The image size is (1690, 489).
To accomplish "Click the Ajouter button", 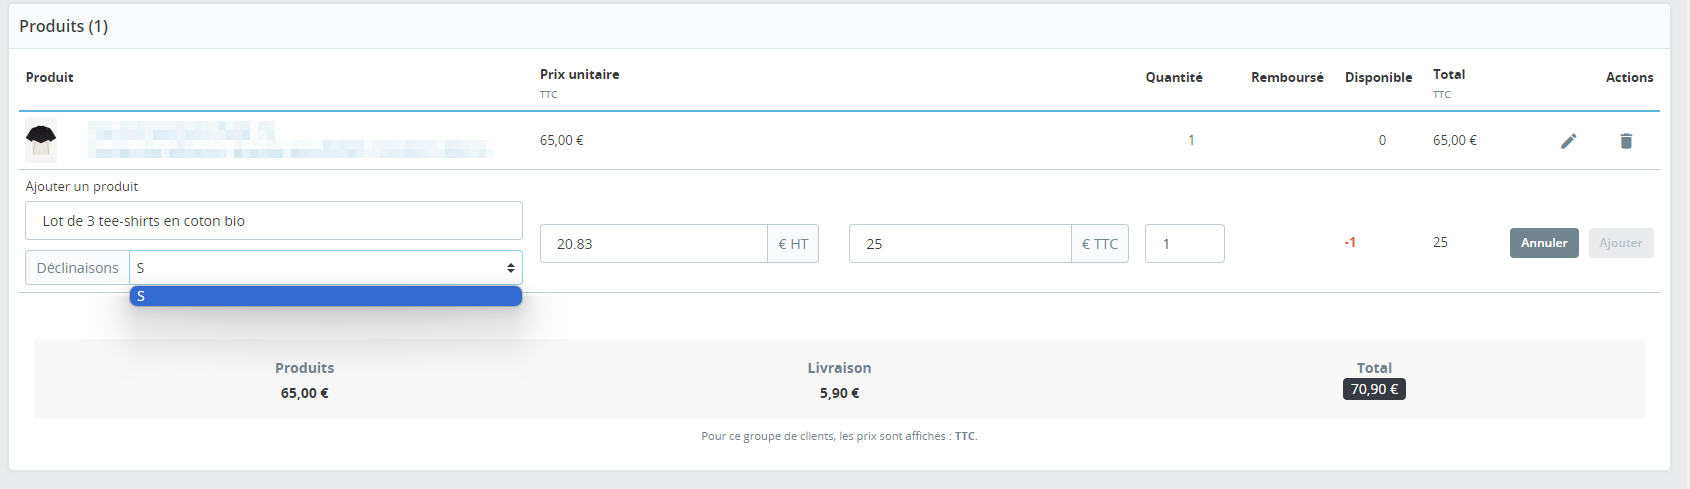I will (x=1621, y=243).
